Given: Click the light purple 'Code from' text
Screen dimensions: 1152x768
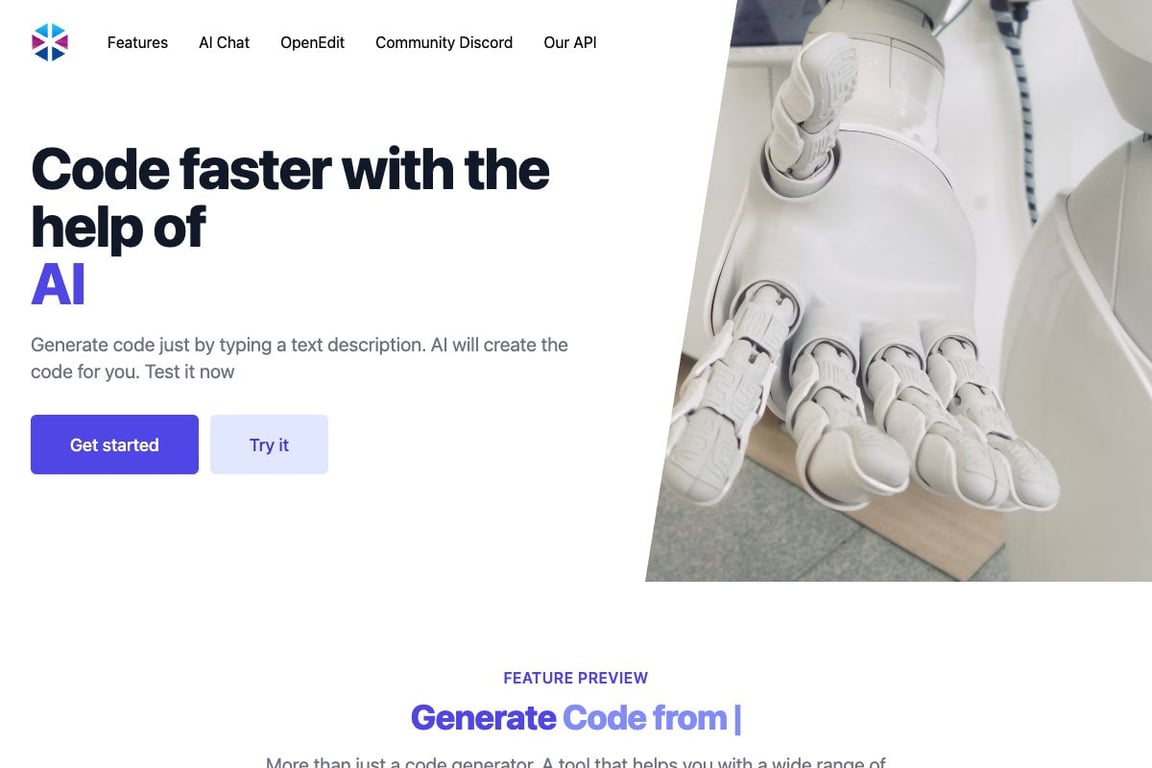Looking at the screenshot, I should (645, 718).
